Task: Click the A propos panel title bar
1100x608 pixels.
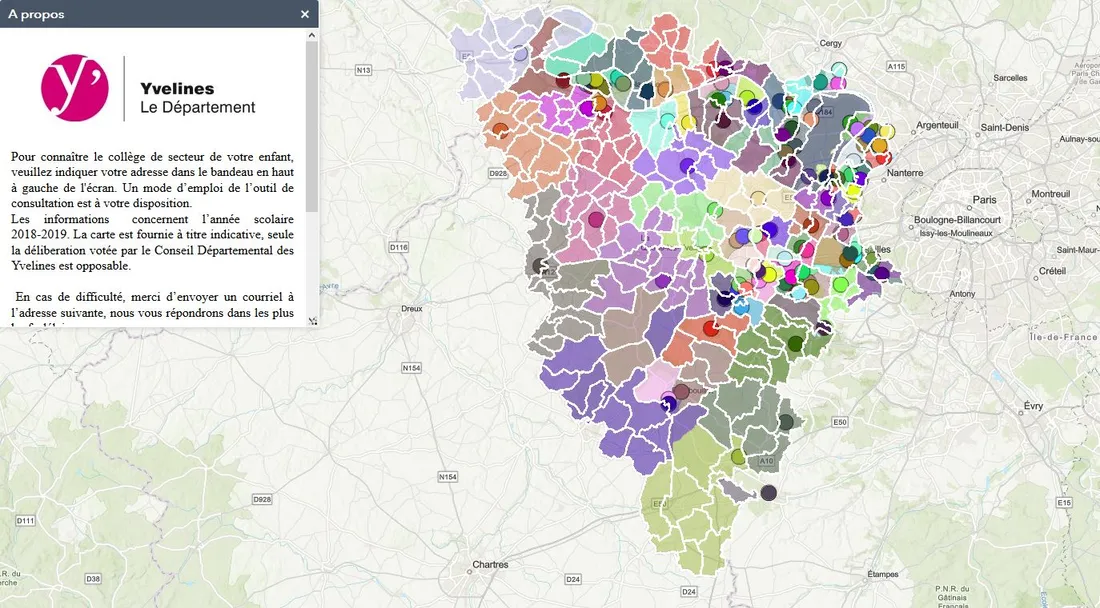Action: 150,14
